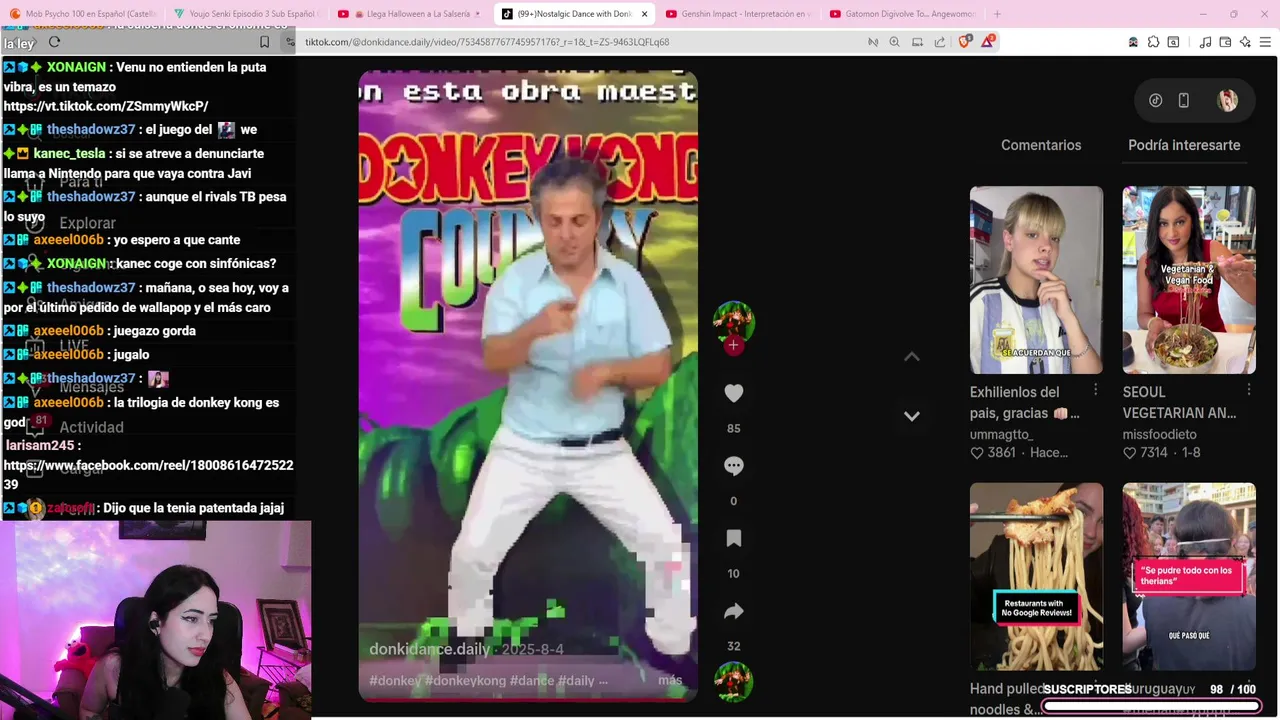Image resolution: width=1280 pixels, height=720 pixels.
Task: Go to next video with down chevron
Action: [911, 416]
